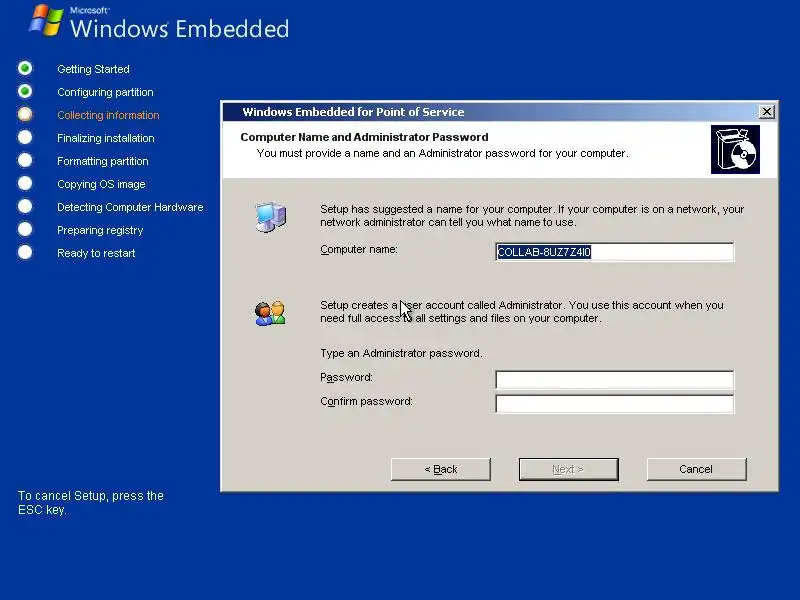Click the Computer name field label

[359, 249]
